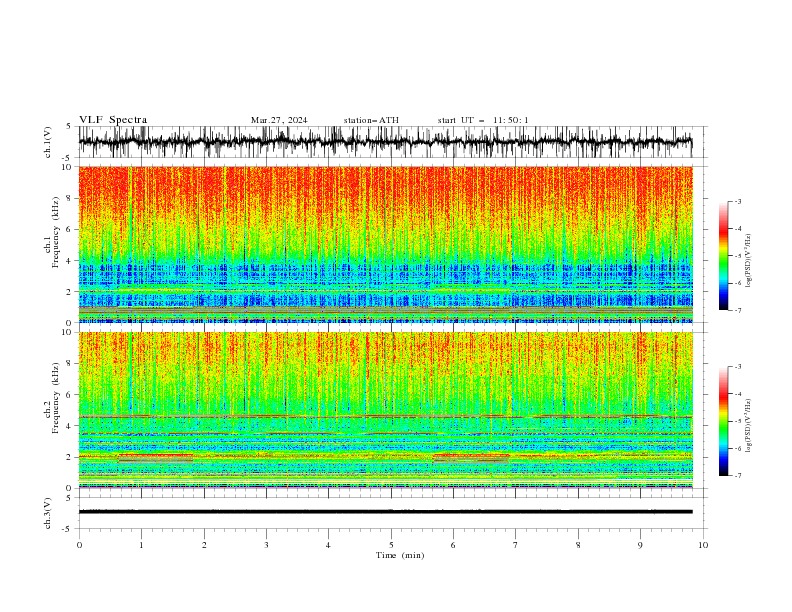Image resolution: width=792 pixels, height=612 pixels.
Task: Click the "9" tick on the time axis
Action: click(x=640, y=545)
